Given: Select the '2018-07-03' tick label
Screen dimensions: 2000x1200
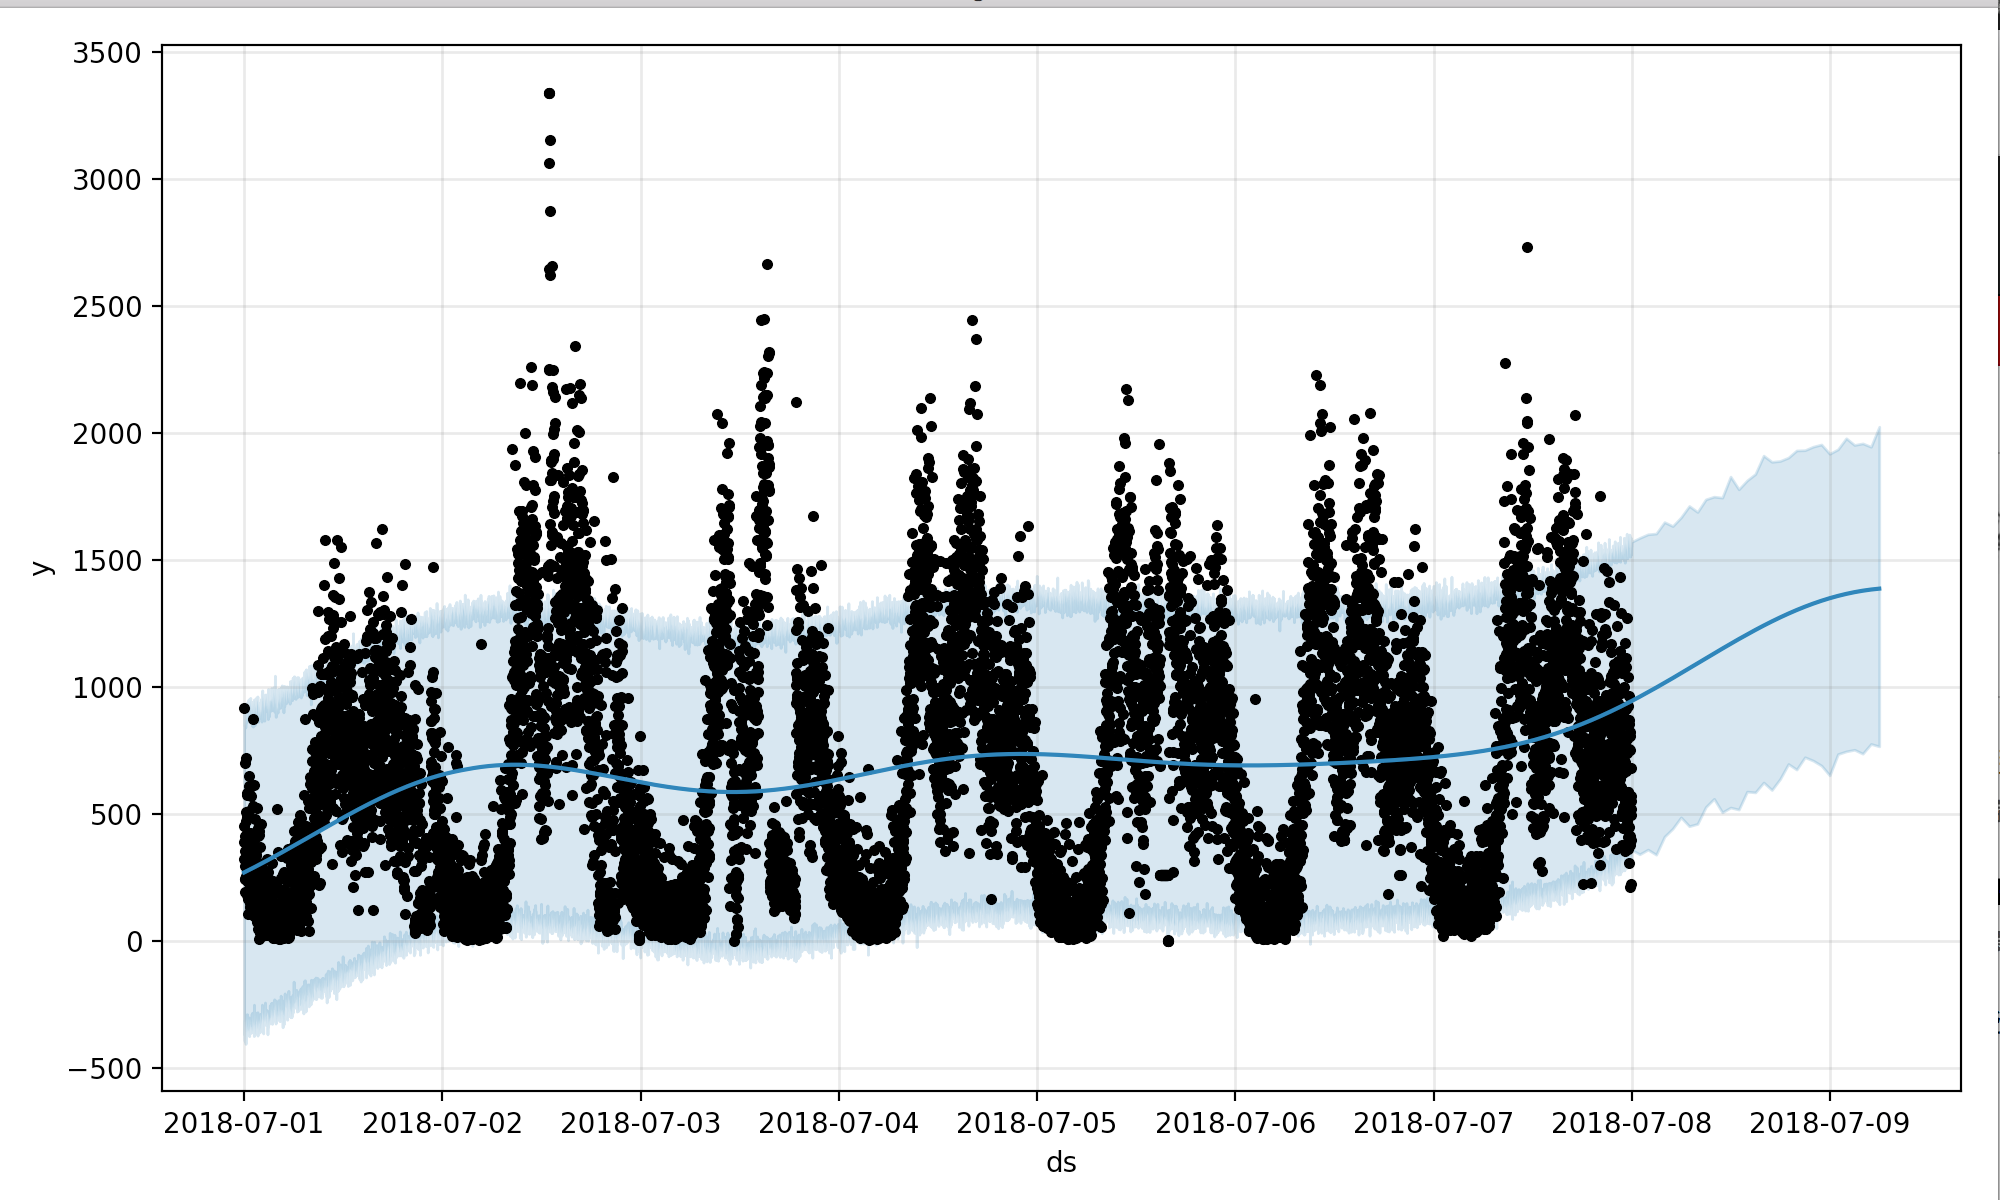Looking at the screenshot, I should [640, 1123].
